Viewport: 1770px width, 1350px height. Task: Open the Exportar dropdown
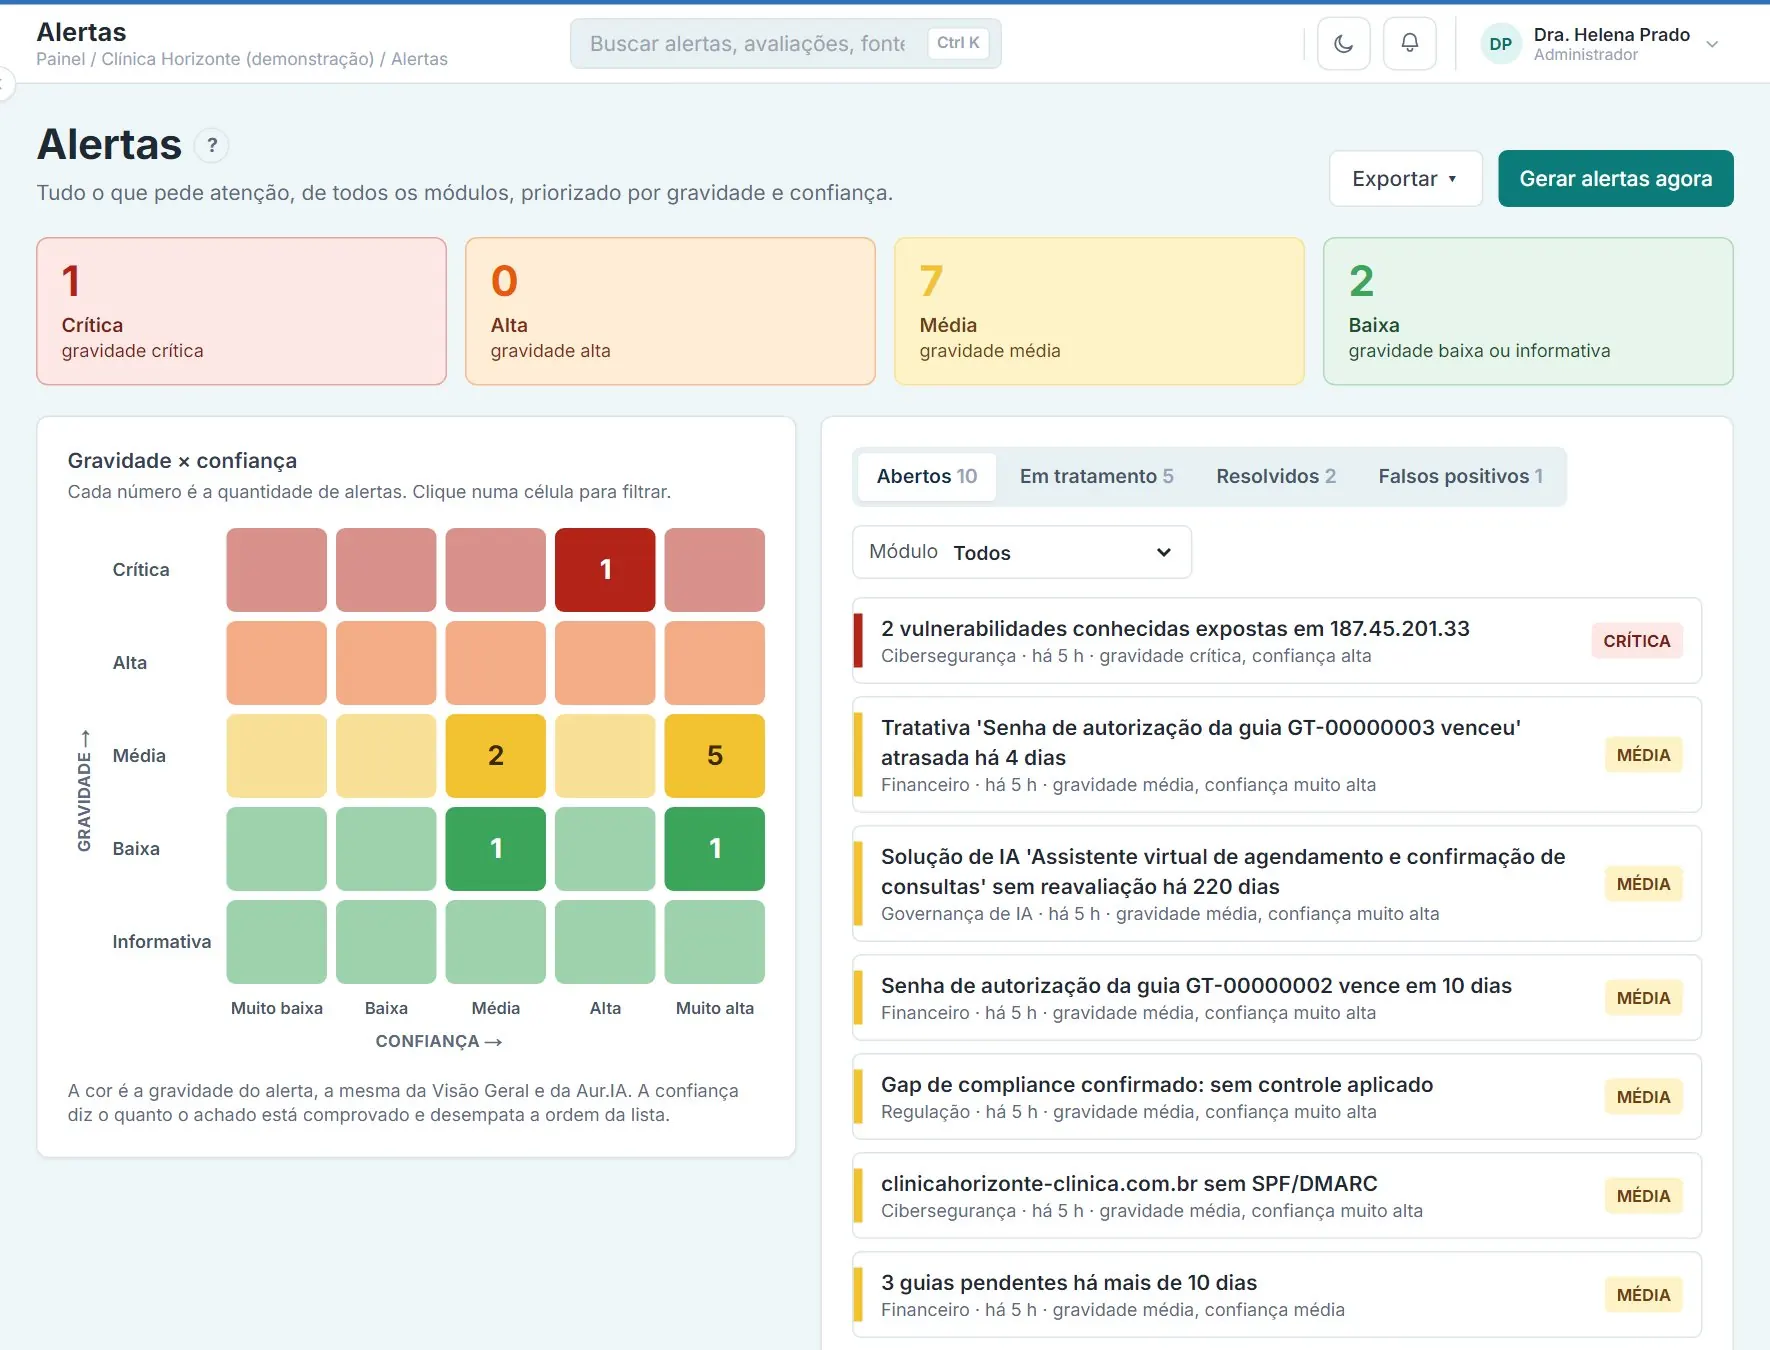[1405, 179]
